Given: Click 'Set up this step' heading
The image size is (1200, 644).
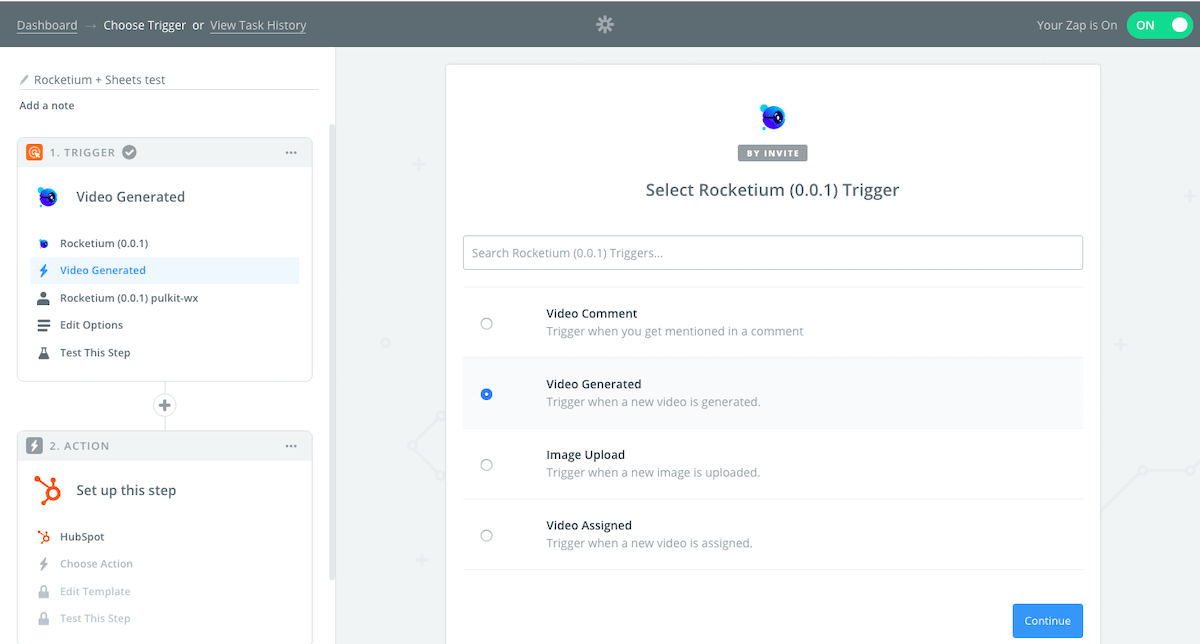Looking at the screenshot, I should coord(126,490).
